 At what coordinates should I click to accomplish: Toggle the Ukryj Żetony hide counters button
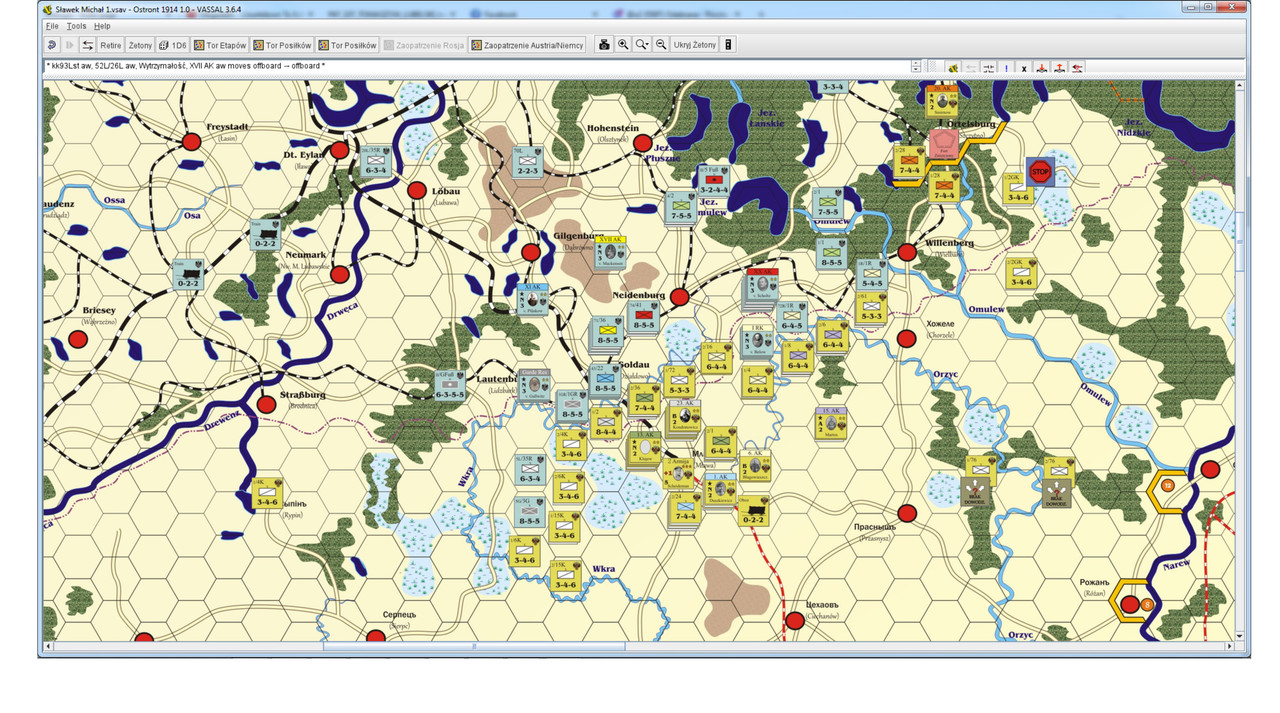(694, 45)
